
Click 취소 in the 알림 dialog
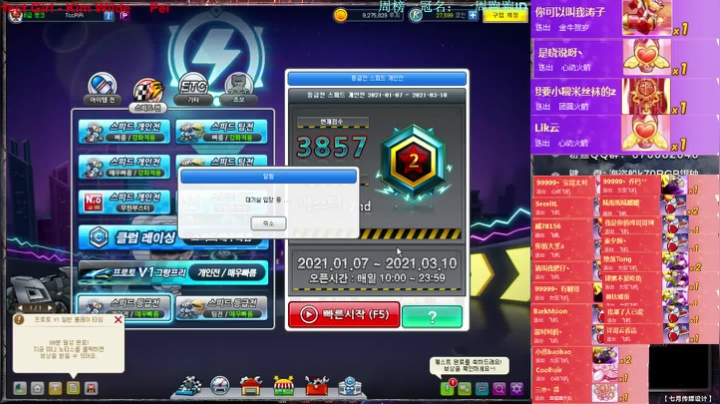tap(268, 224)
